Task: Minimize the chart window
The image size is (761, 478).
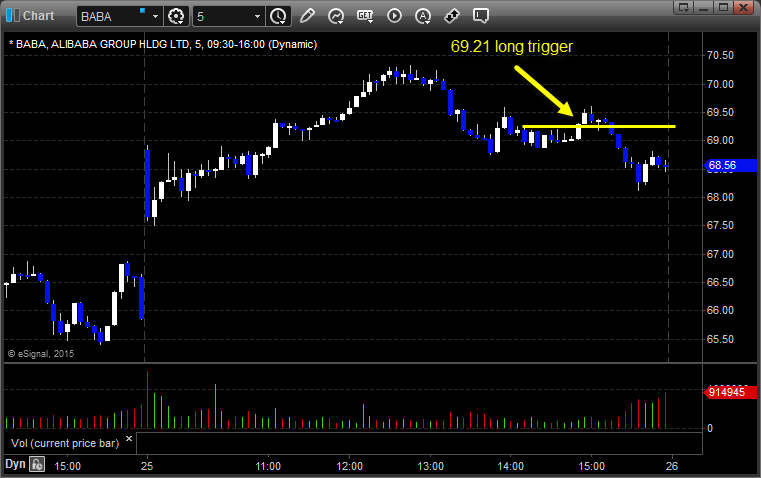Action: coord(704,7)
